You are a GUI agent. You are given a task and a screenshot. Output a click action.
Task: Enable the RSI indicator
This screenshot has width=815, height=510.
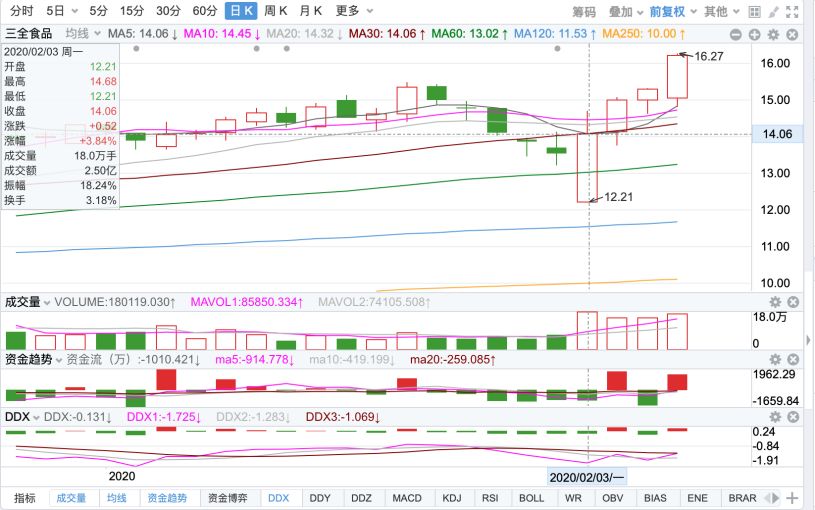[490, 498]
